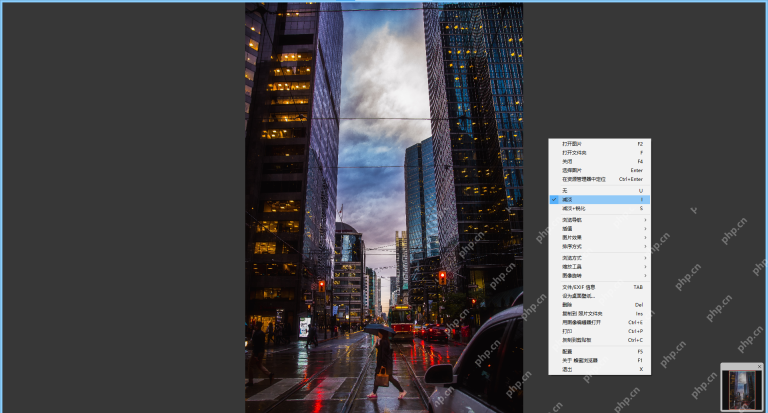The image size is (768, 413).
Task: Choose locate in Explorer entry with Ctrl+Enter
Action: 600,179
